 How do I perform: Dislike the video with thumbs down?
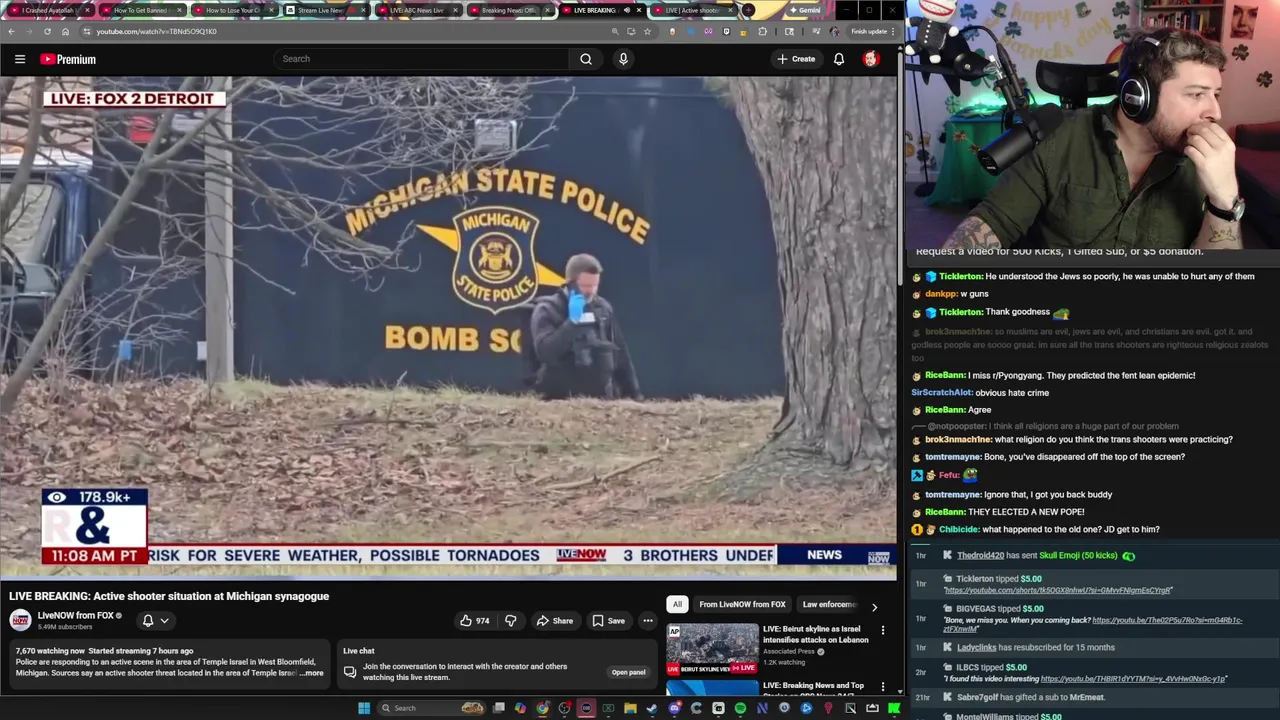coord(510,621)
